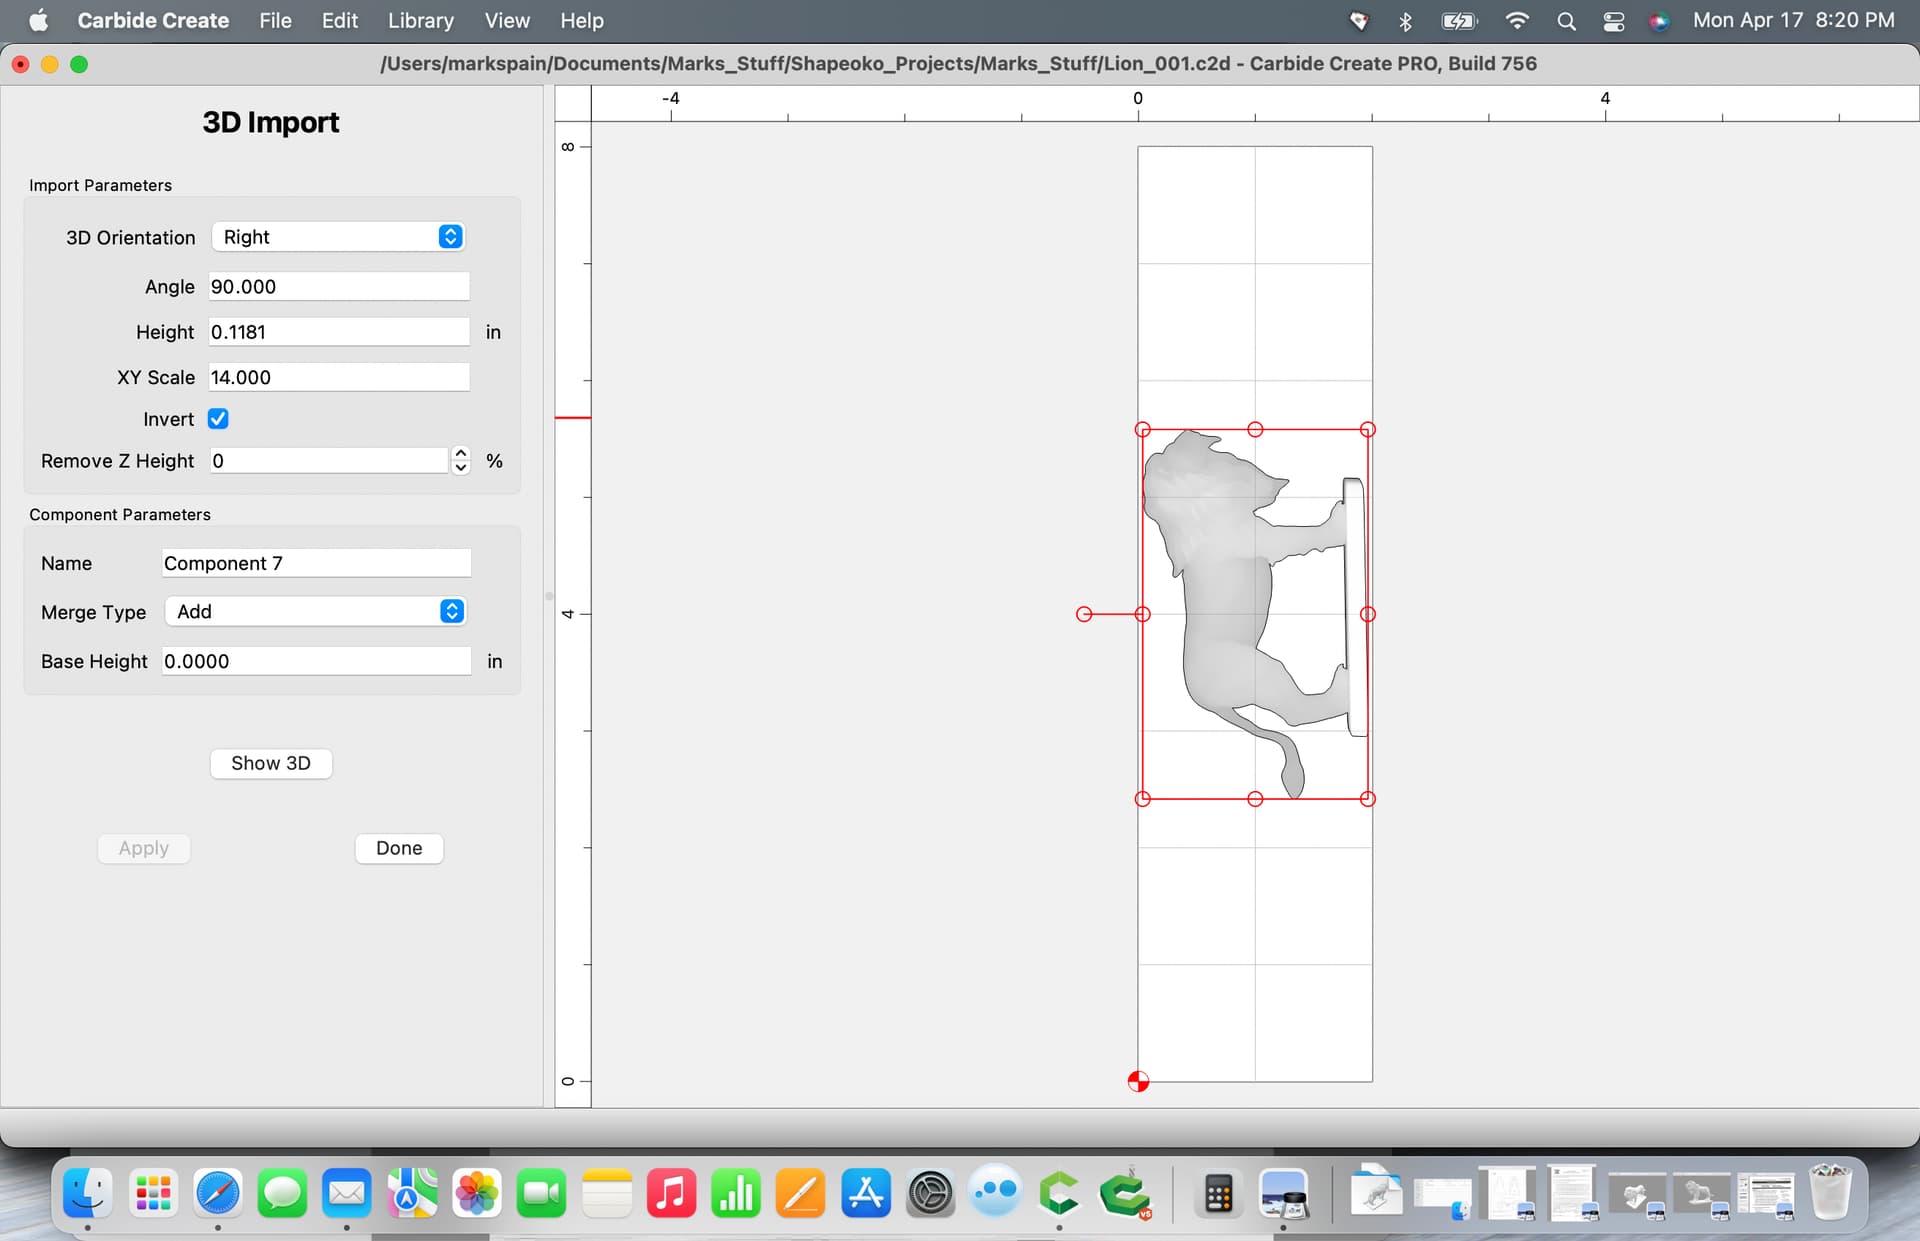Screen dimensions: 1920x1241
Task: Open the File menu
Action: [x=275, y=20]
